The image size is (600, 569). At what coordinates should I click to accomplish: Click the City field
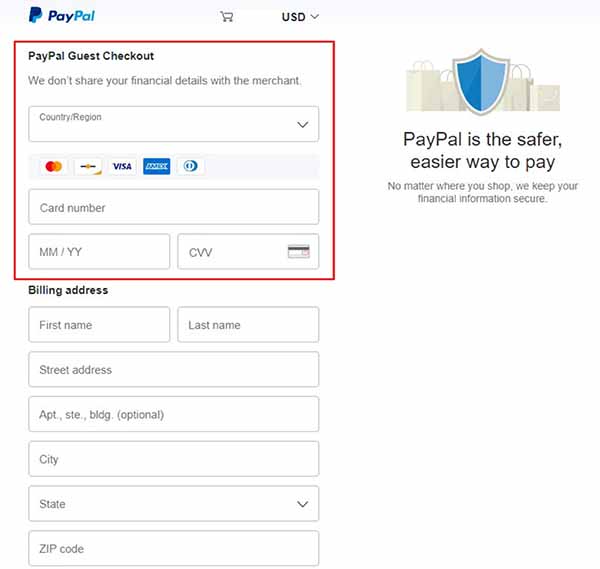[174, 459]
